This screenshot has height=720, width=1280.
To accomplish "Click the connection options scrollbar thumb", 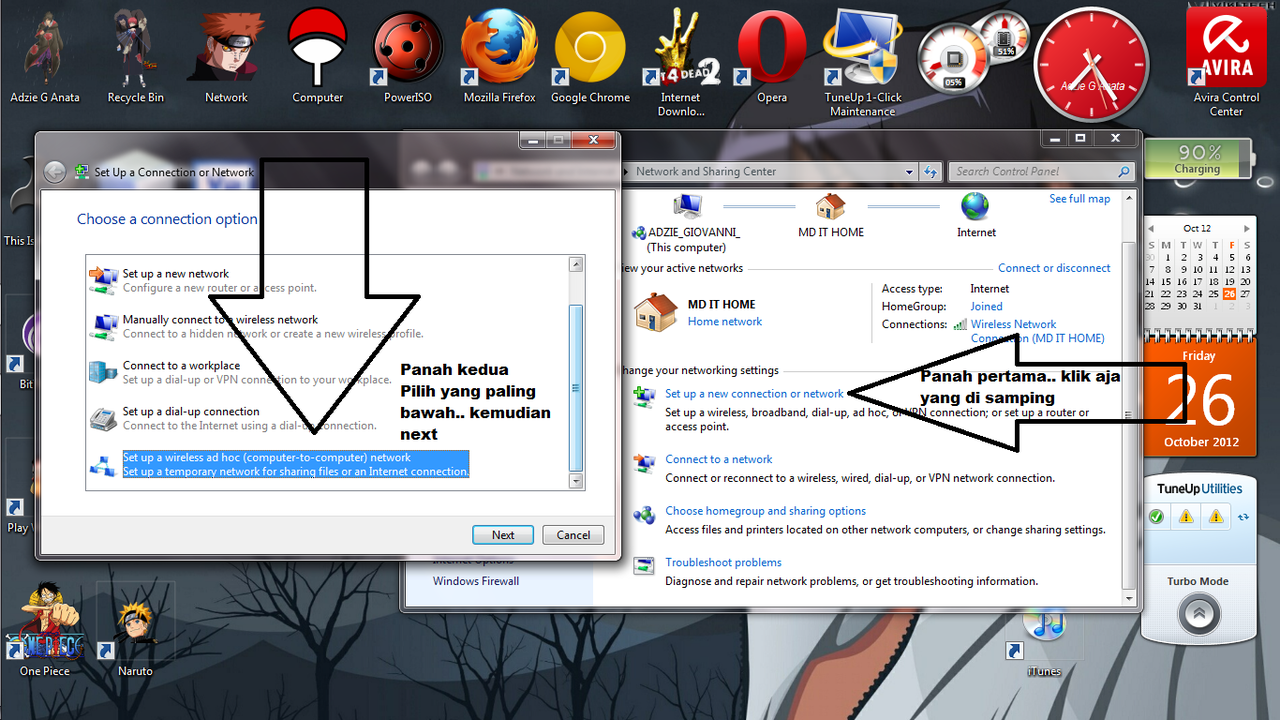I will [x=575, y=388].
